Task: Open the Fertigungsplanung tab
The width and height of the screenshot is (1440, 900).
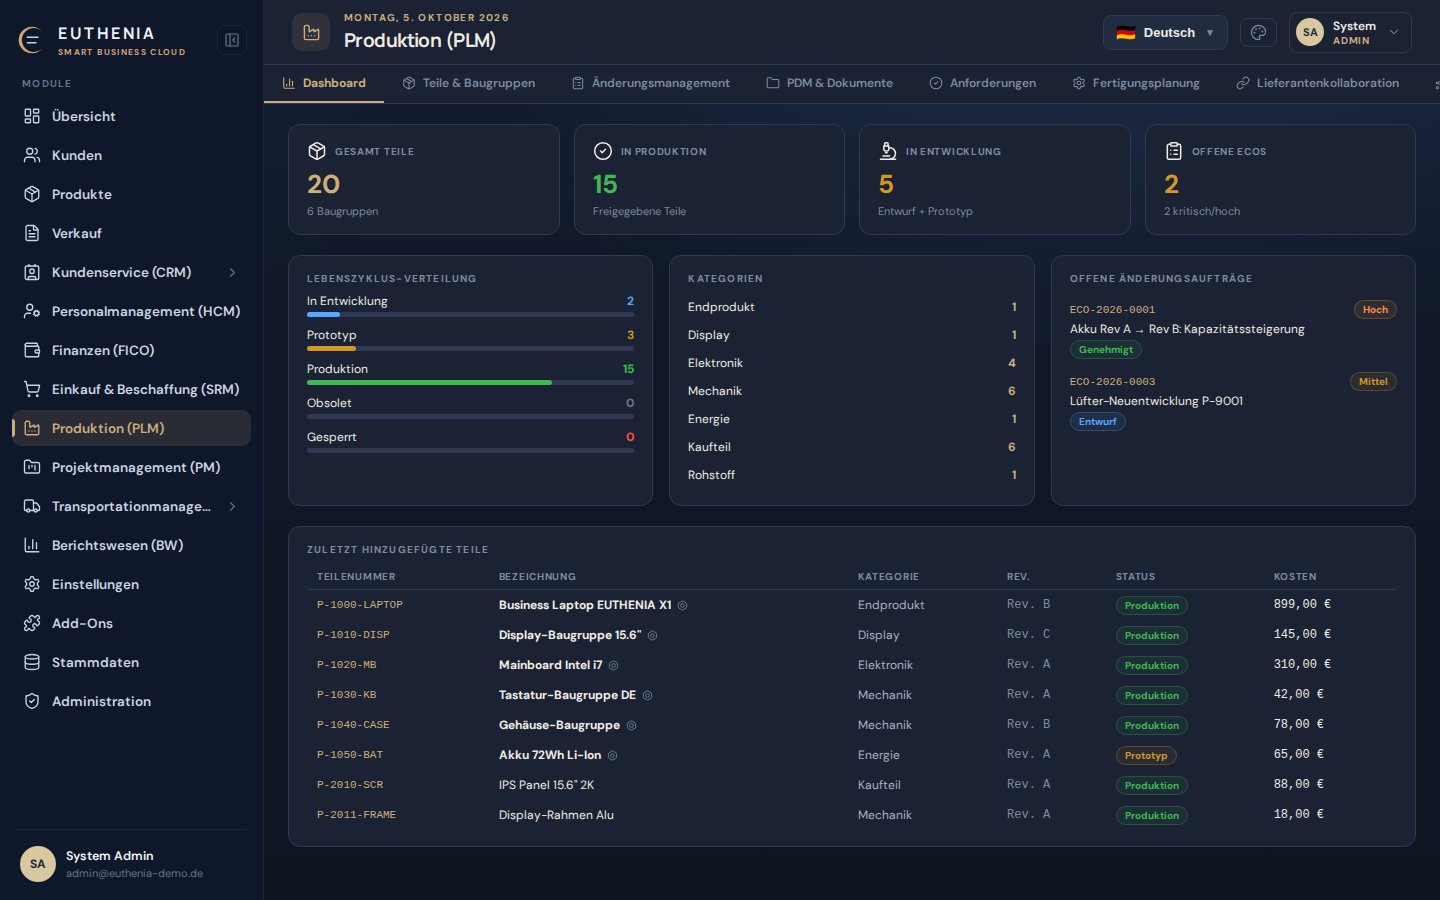Action: point(1136,83)
